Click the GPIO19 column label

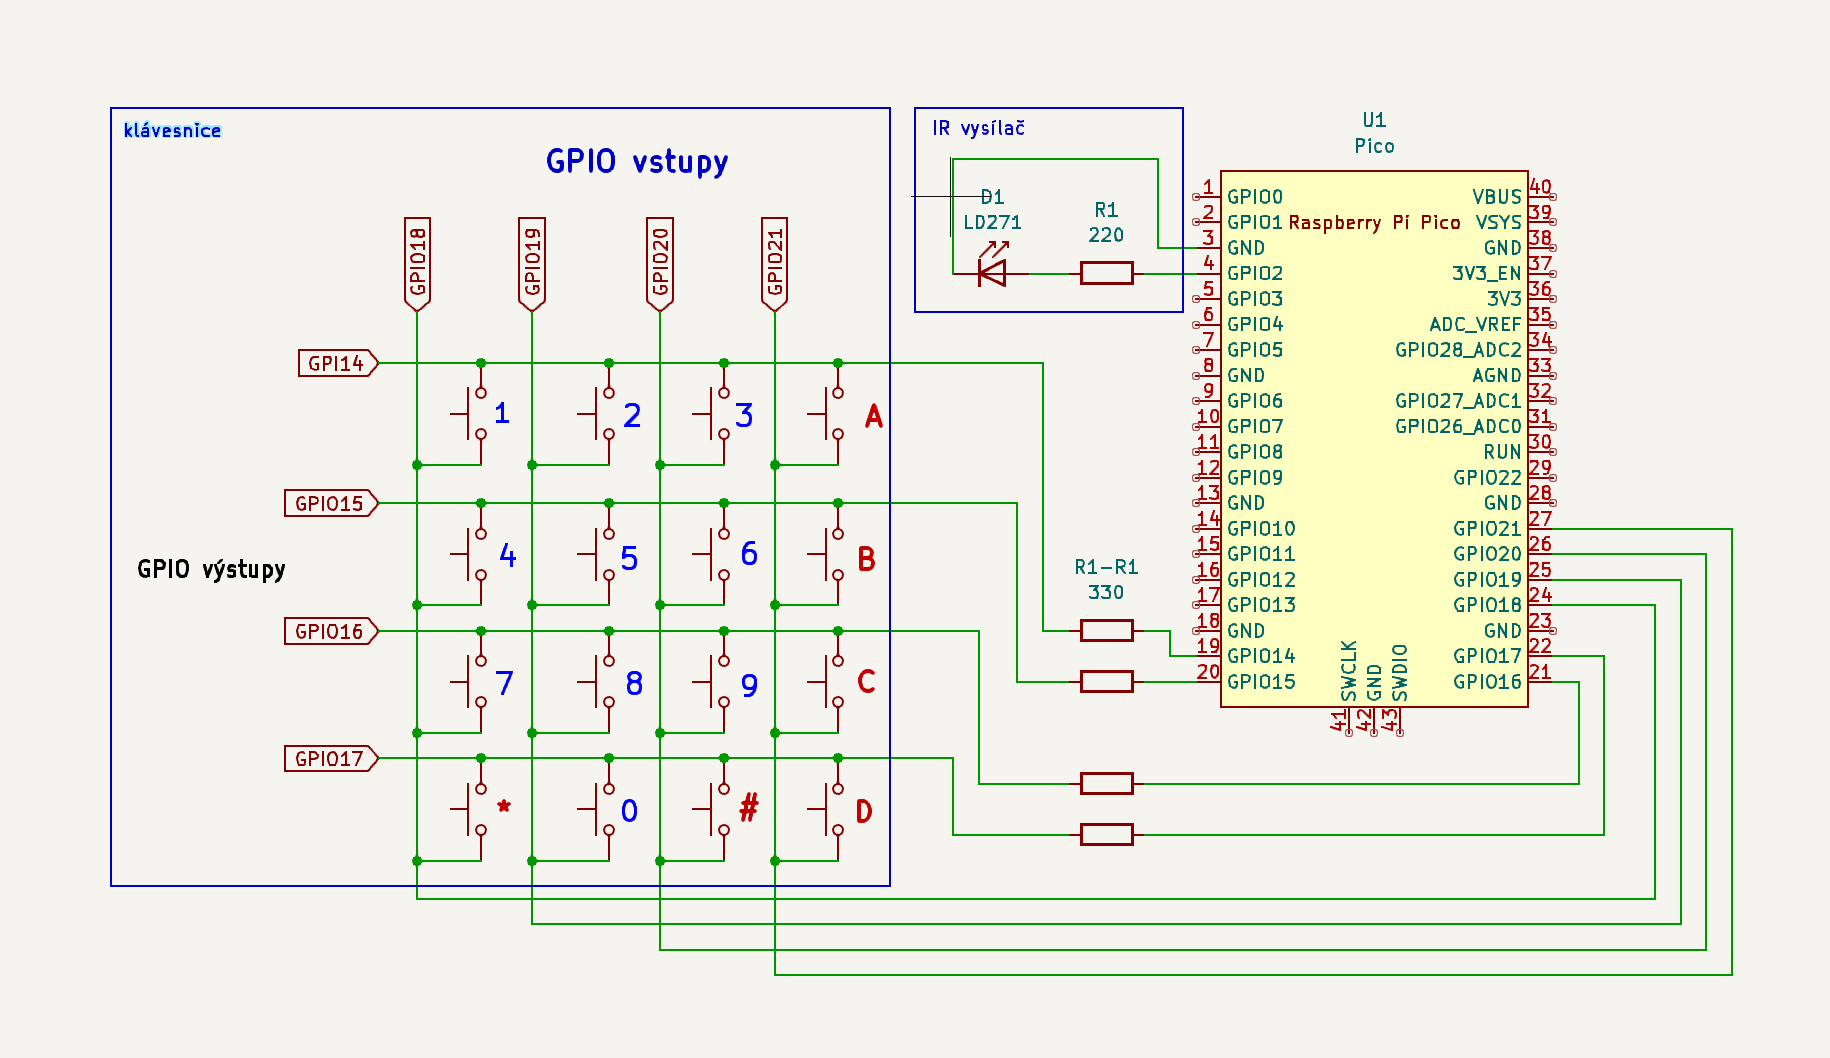[532, 264]
